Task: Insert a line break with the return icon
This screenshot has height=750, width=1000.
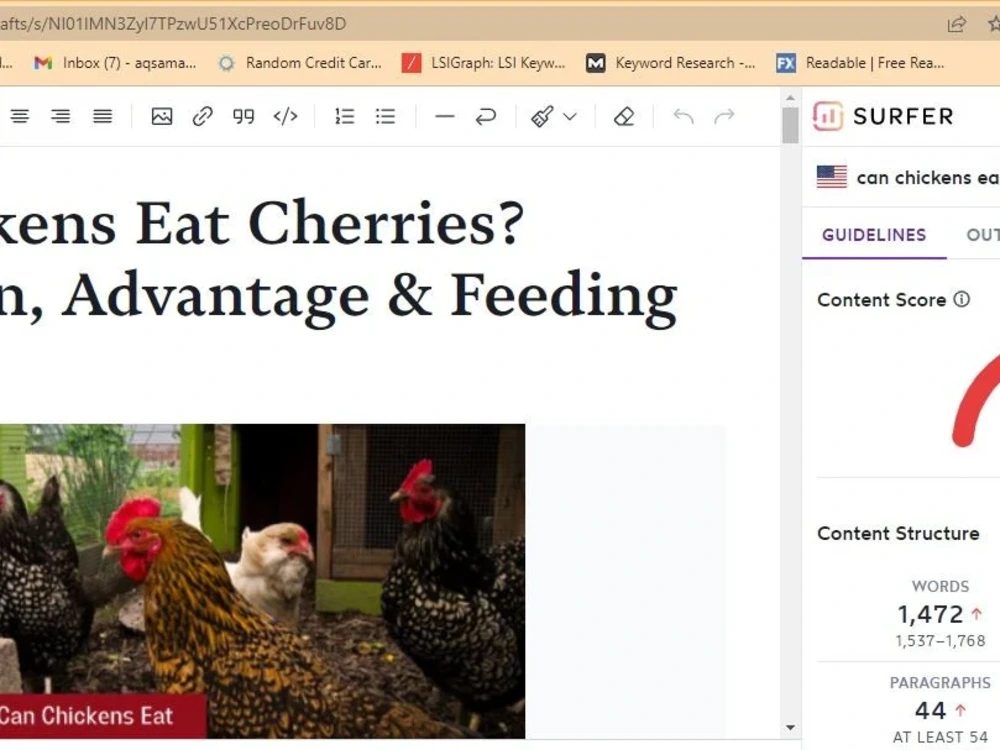Action: pyautogui.click(x=485, y=116)
